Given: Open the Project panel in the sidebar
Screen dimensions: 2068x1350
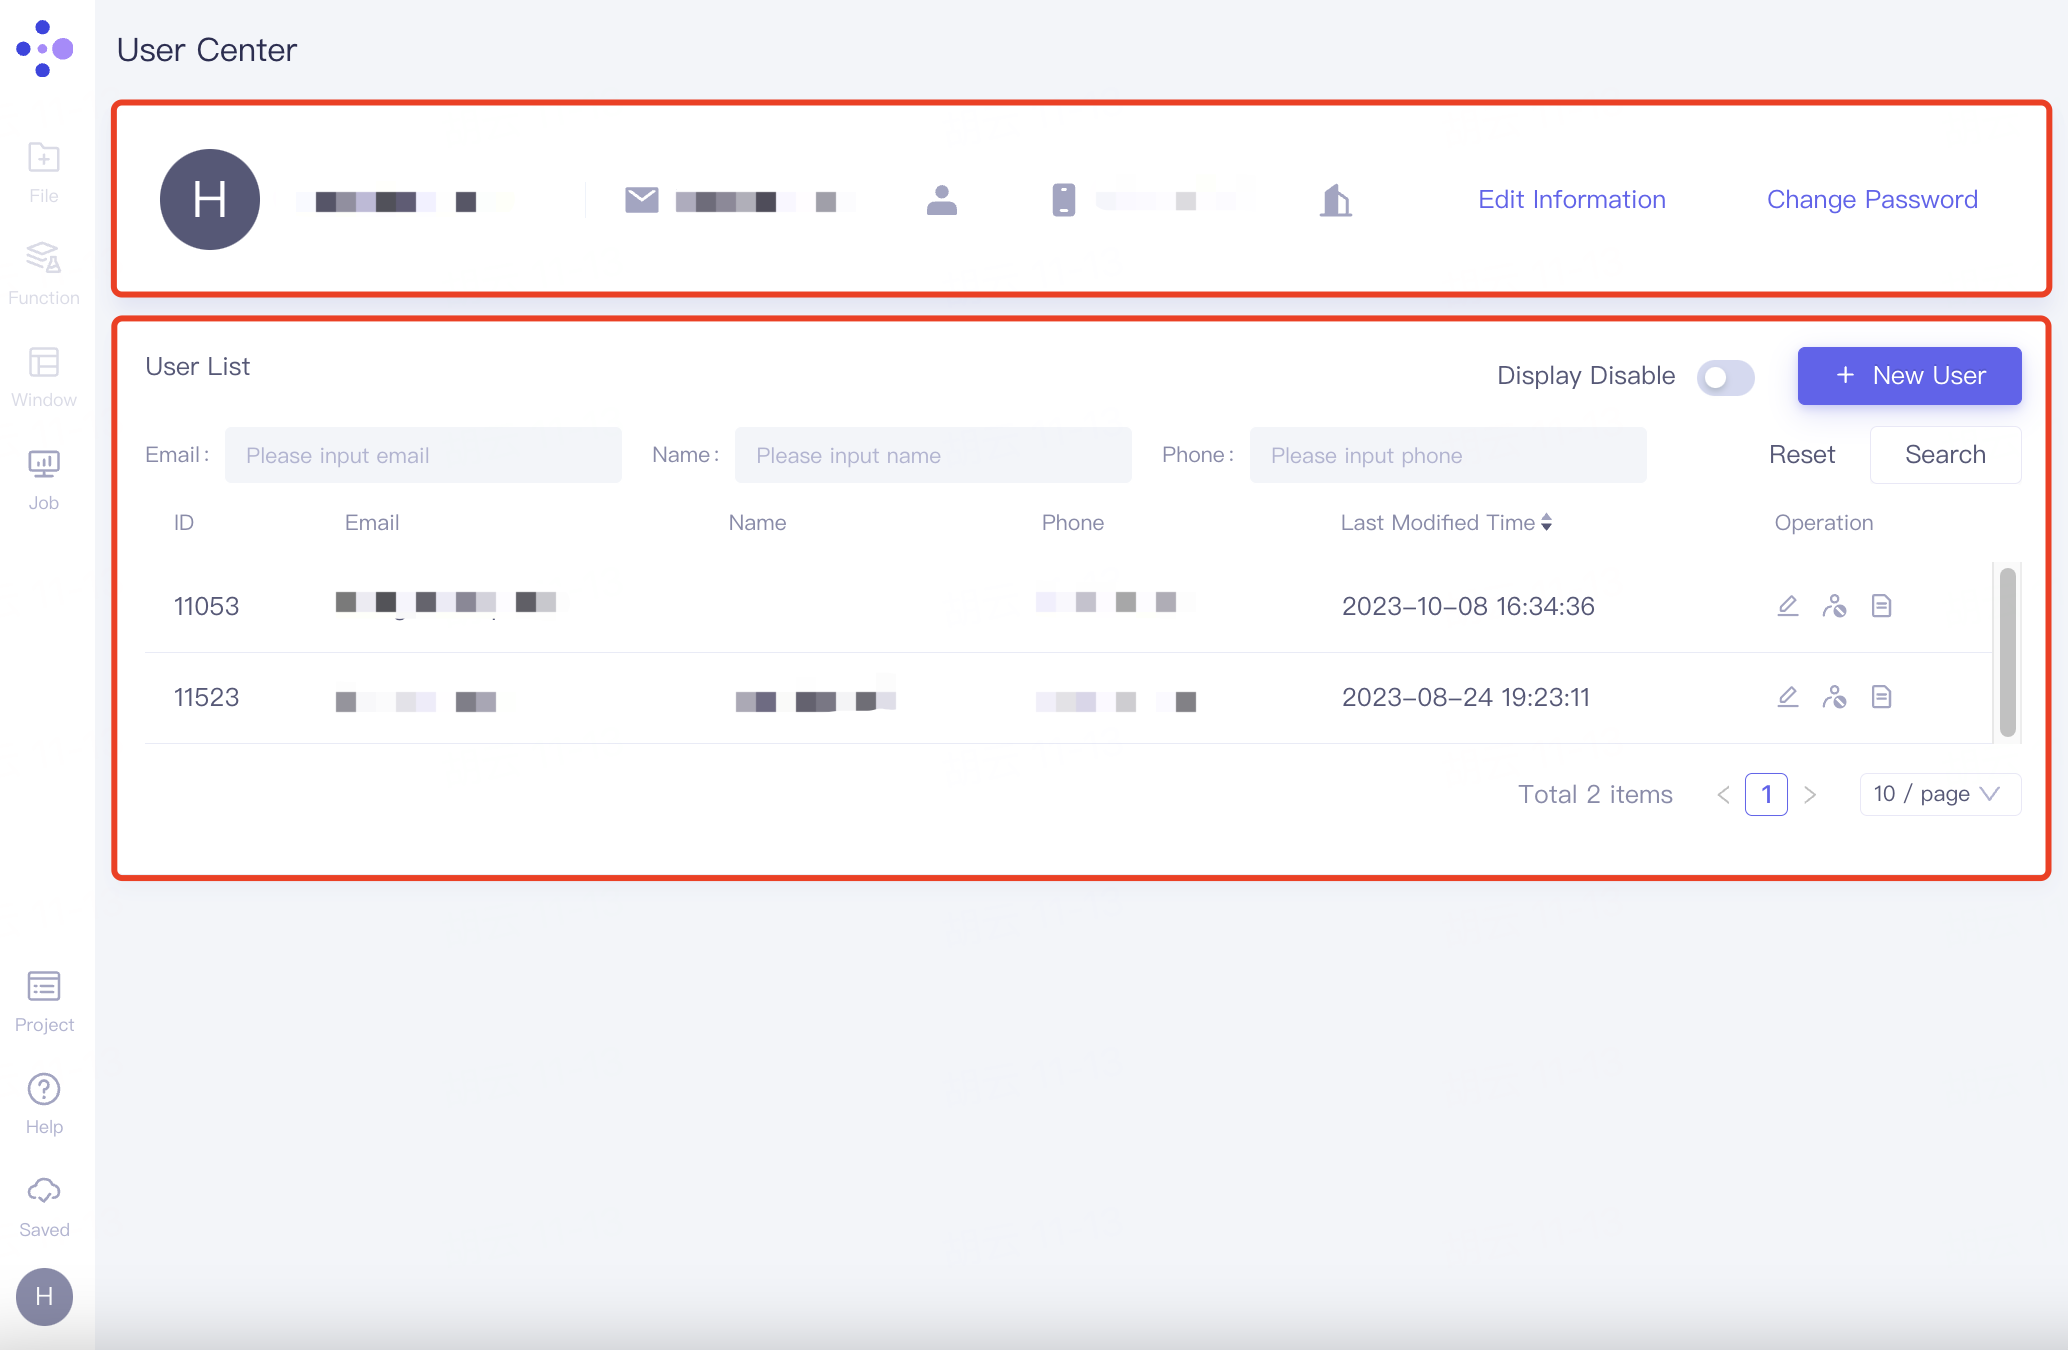Looking at the screenshot, I should [43, 998].
